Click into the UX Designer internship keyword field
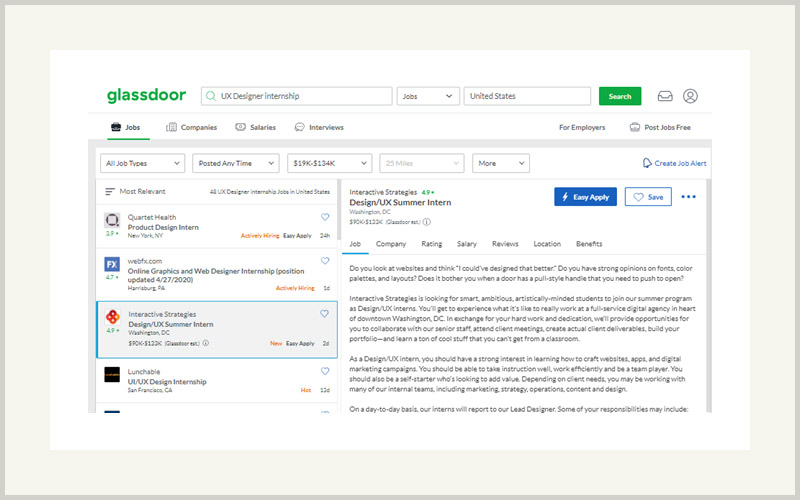Screen dimensions: 800x500 pyautogui.click(x=296, y=96)
